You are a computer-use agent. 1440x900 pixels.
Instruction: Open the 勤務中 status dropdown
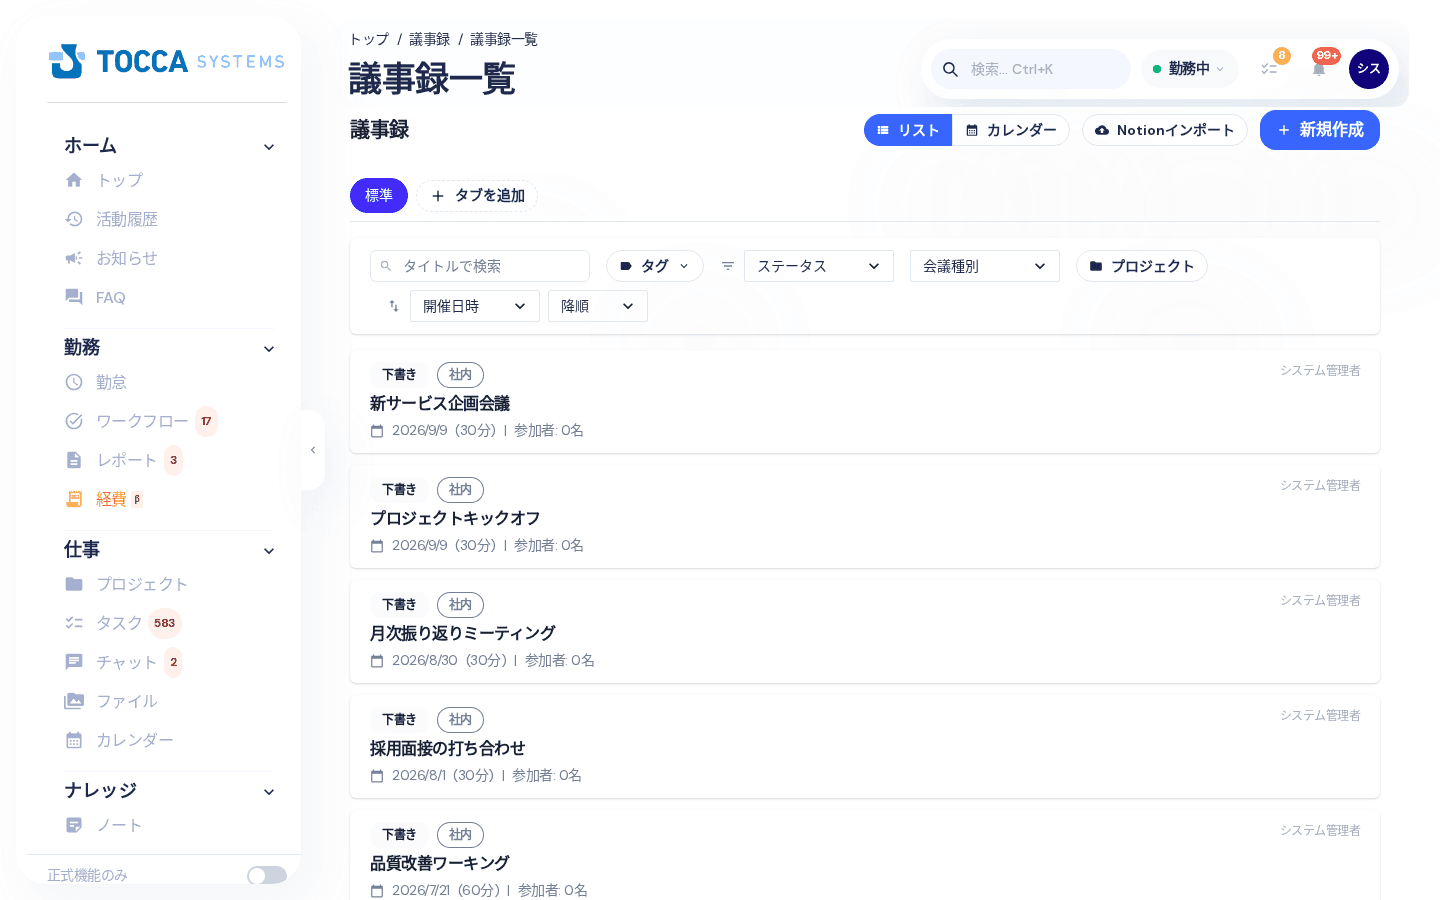tap(1189, 69)
